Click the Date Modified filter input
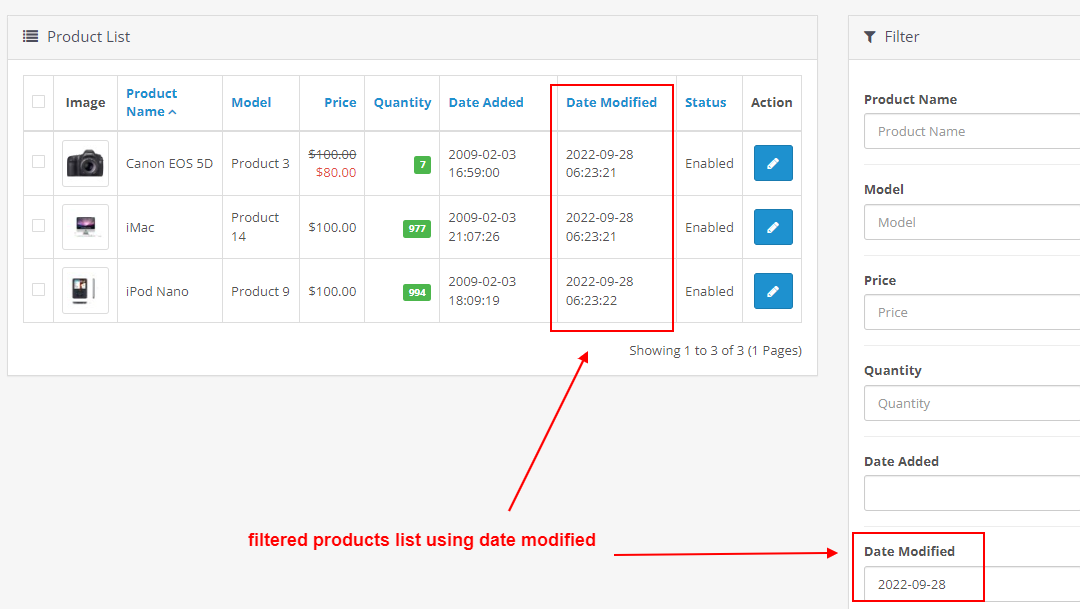The width and height of the screenshot is (1080, 609). pyautogui.click(x=970, y=584)
